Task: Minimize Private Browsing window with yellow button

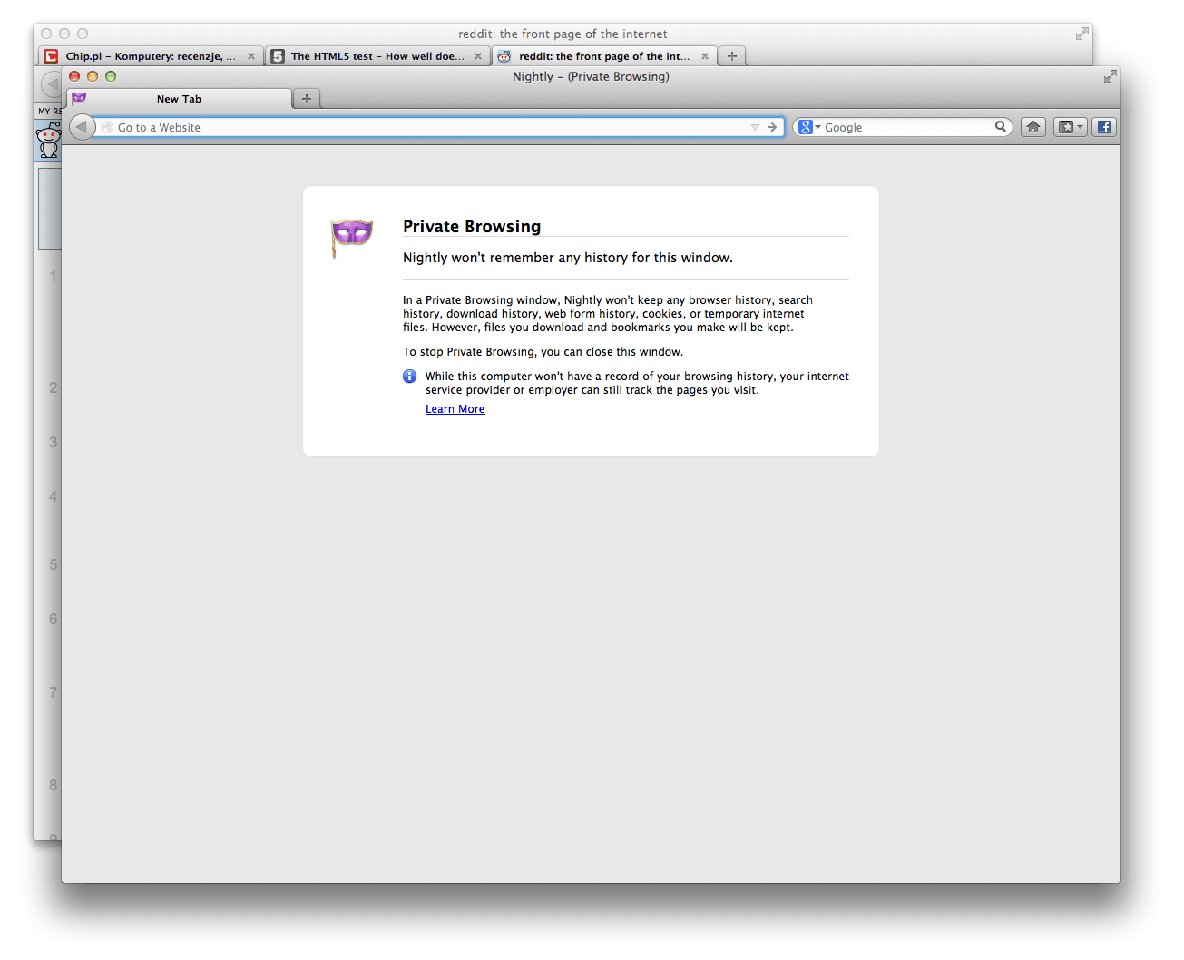Action: 92,76
